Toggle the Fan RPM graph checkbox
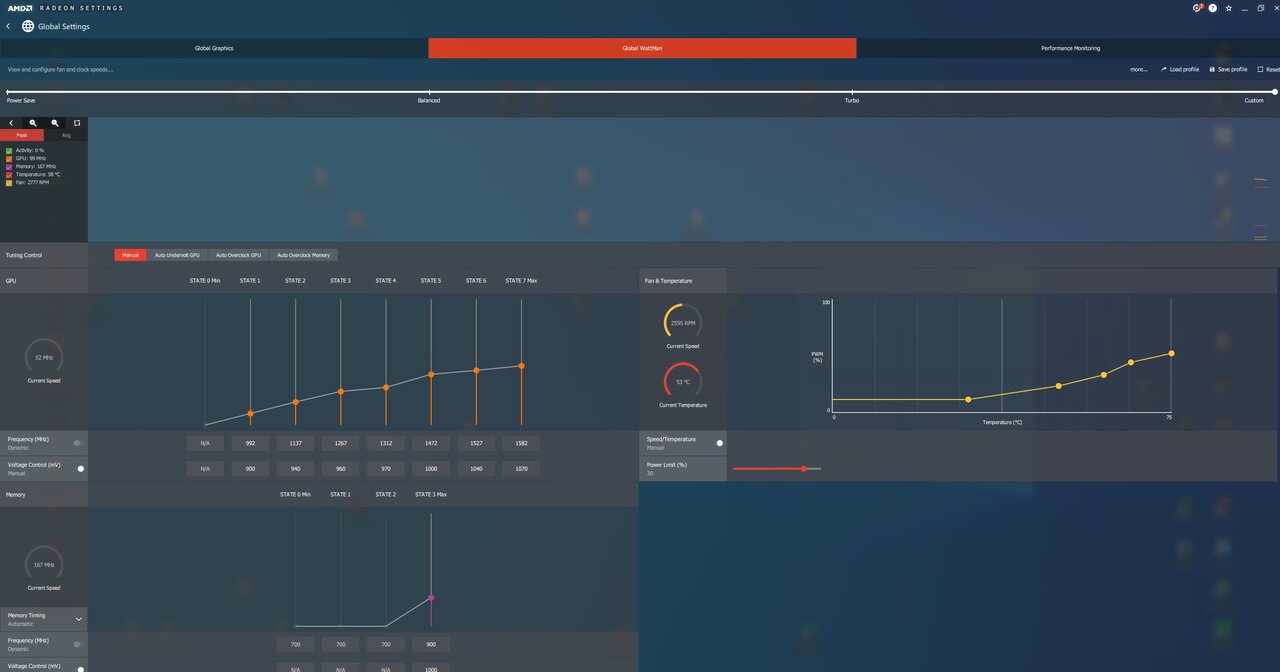Image resolution: width=1280 pixels, height=672 pixels. 9,183
